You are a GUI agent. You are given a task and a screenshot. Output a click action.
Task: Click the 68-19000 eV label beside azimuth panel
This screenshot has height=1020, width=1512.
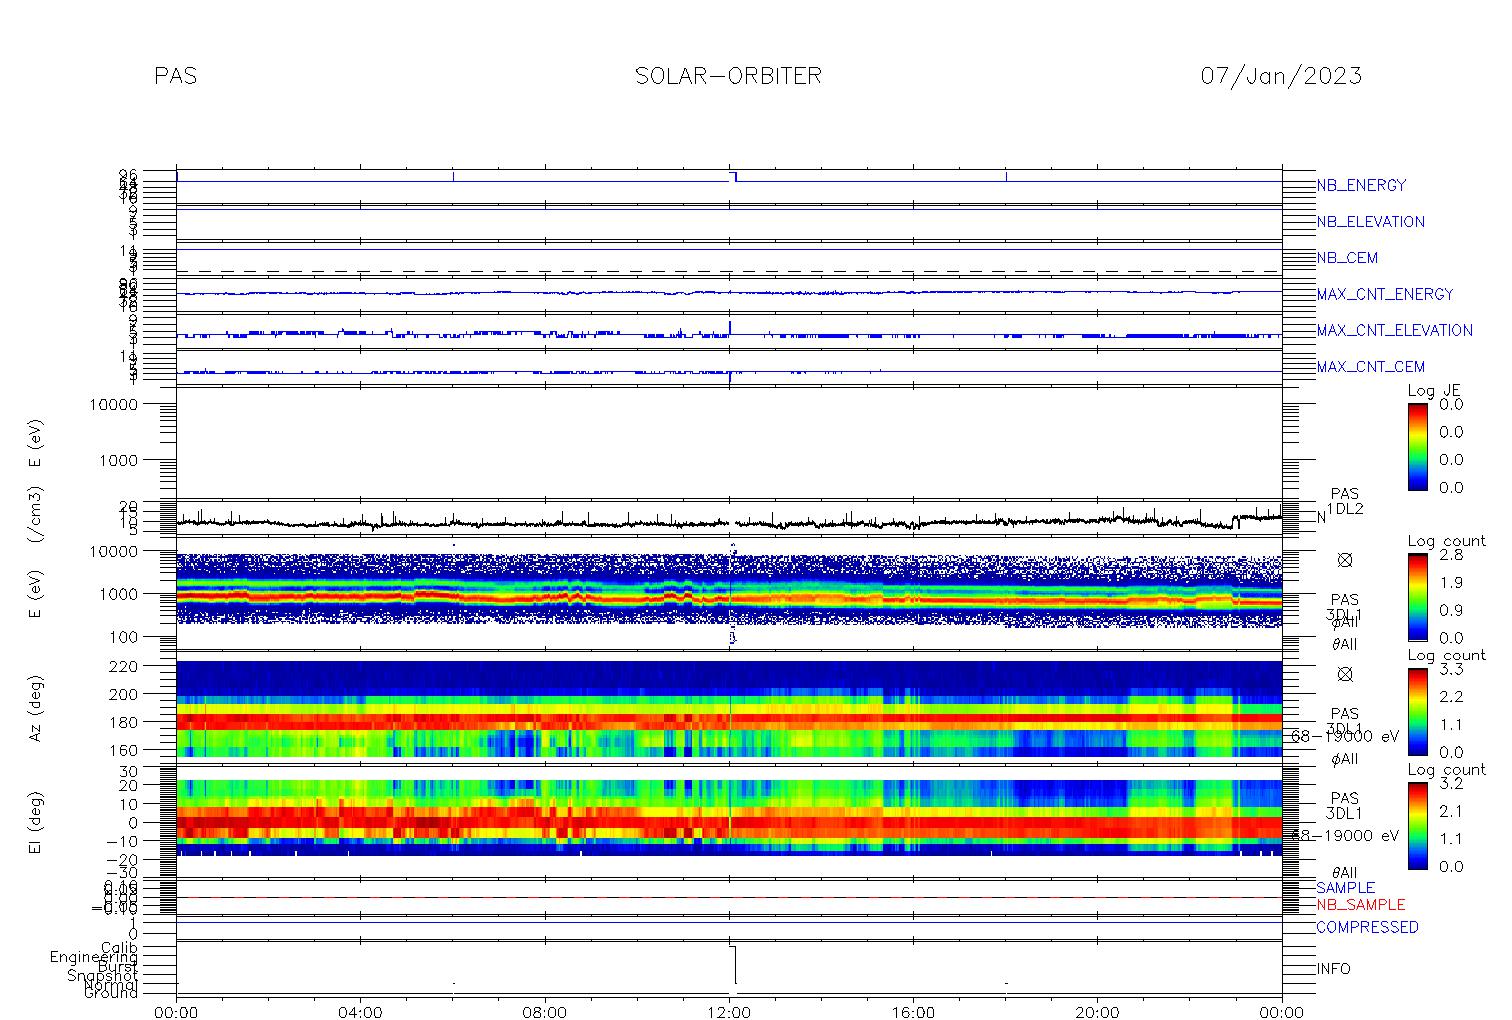tap(1343, 736)
